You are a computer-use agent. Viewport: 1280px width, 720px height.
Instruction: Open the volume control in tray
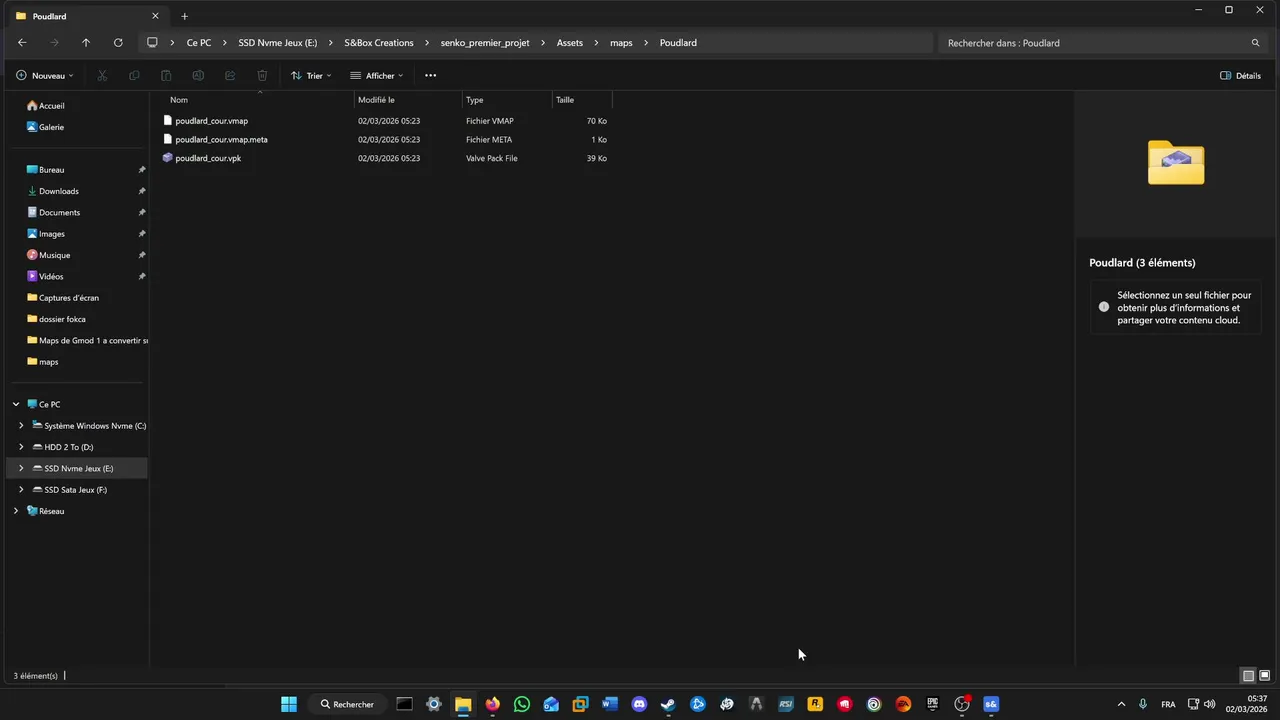pos(1210,704)
